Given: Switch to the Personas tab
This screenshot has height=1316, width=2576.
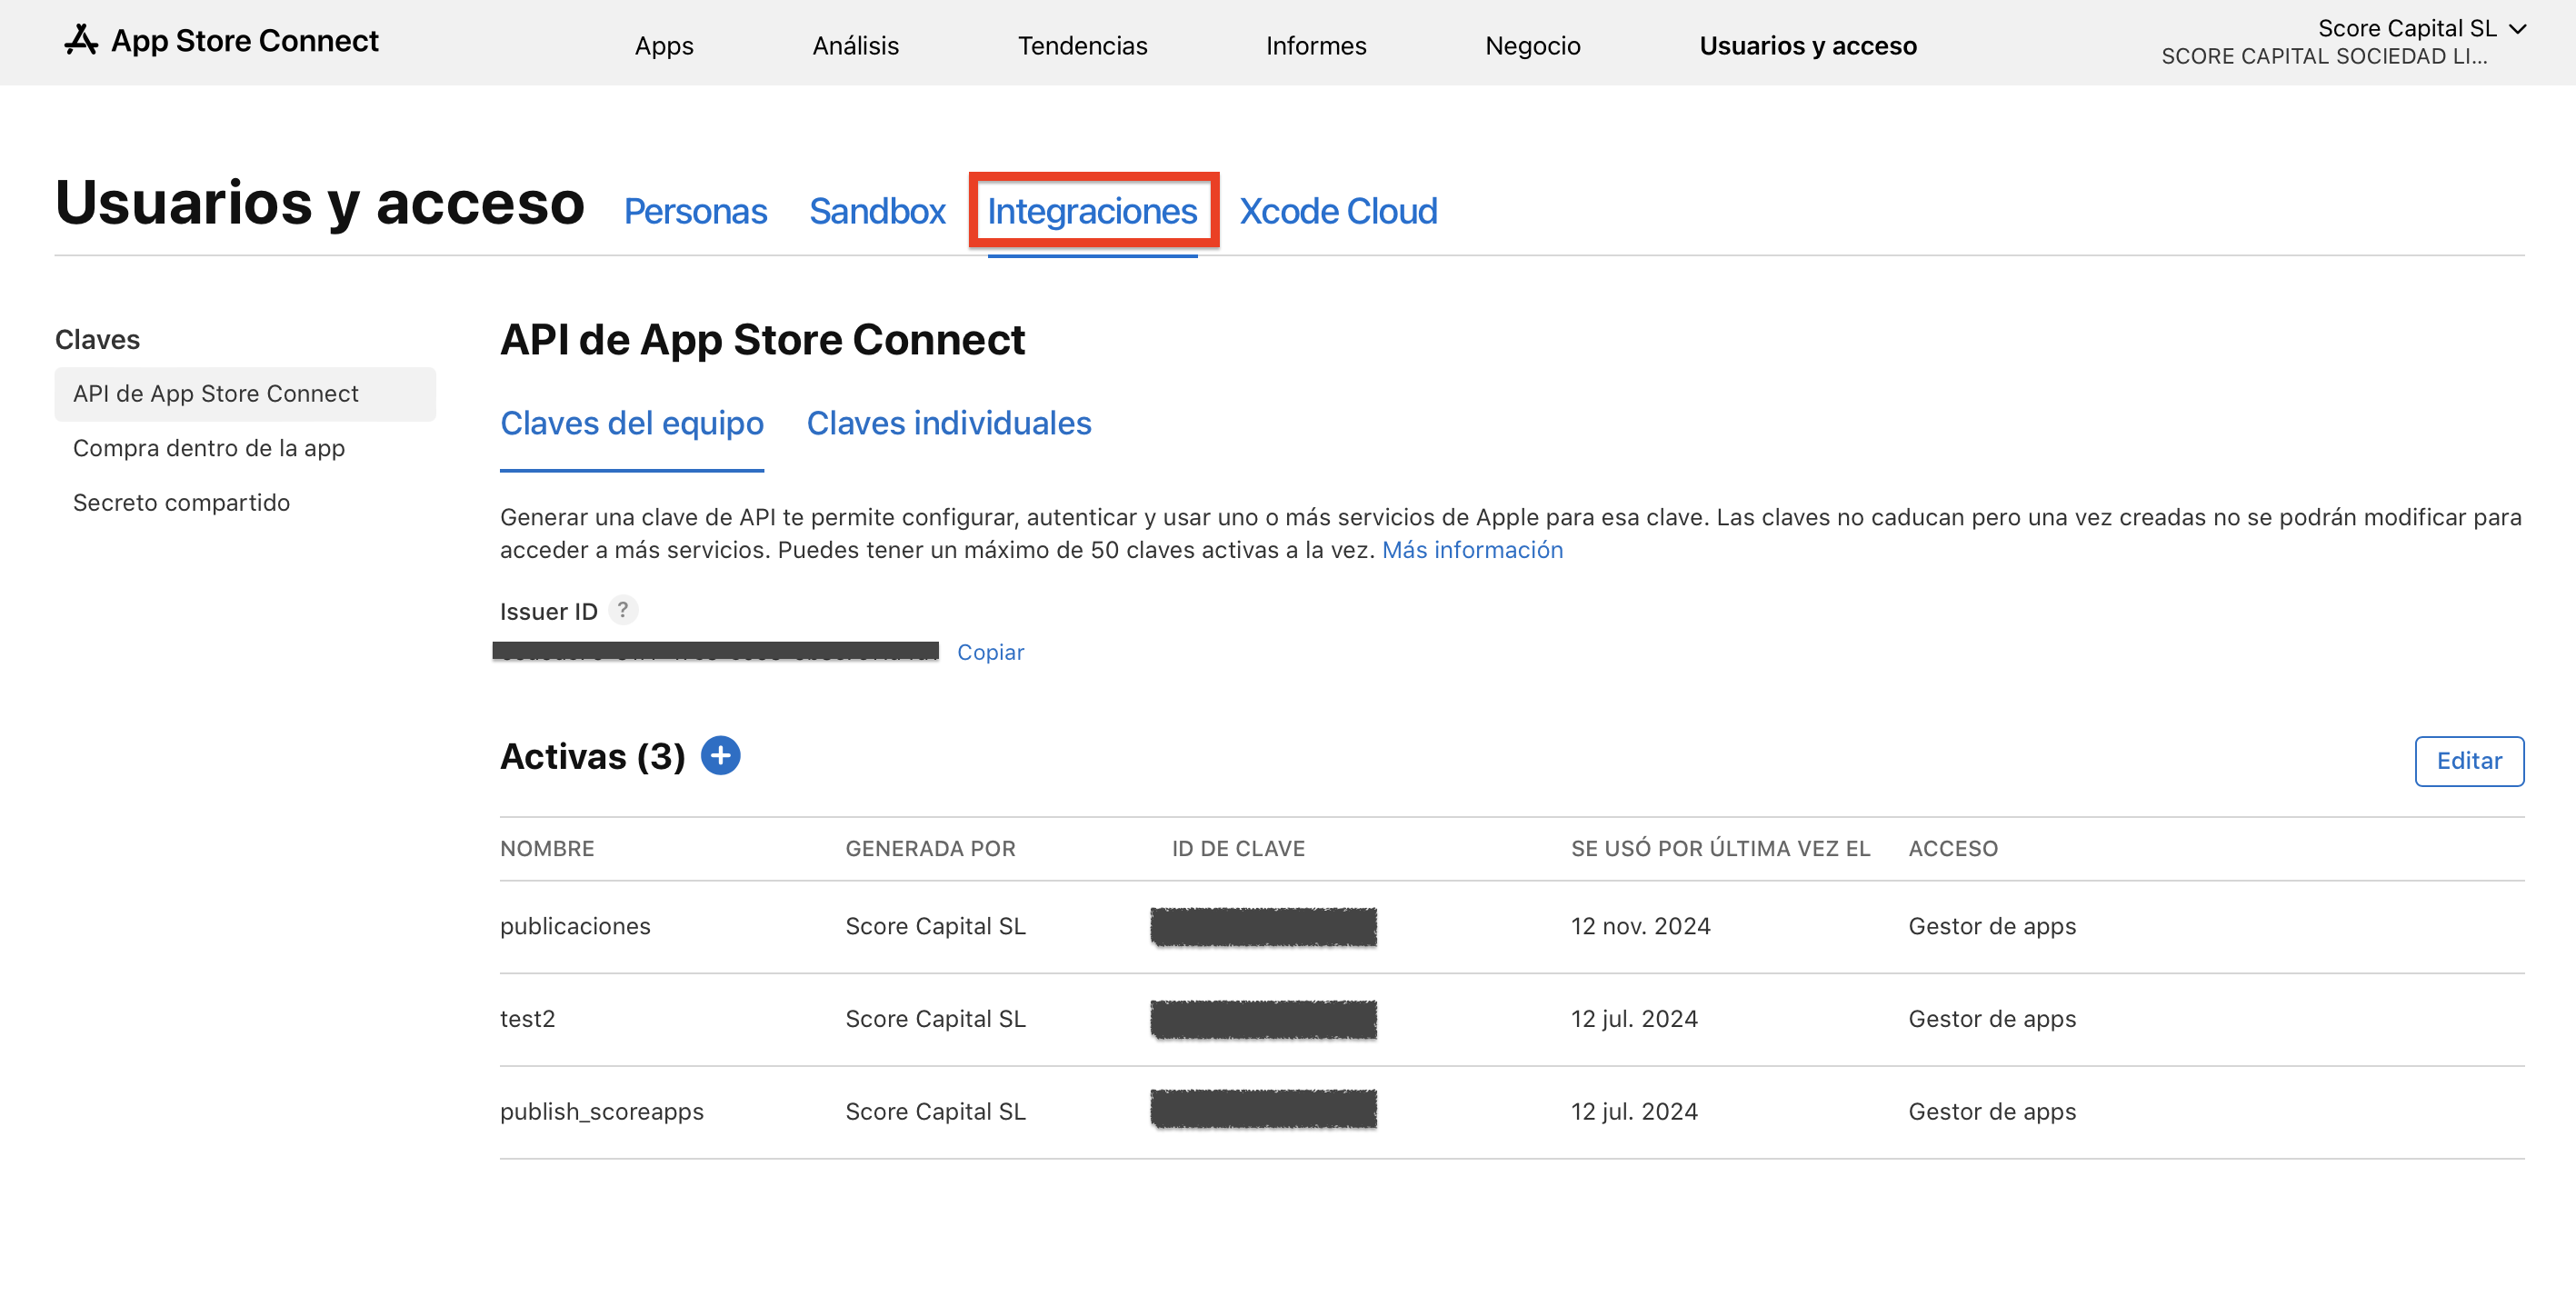Looking at the screenshot, I should pos(695,211).
